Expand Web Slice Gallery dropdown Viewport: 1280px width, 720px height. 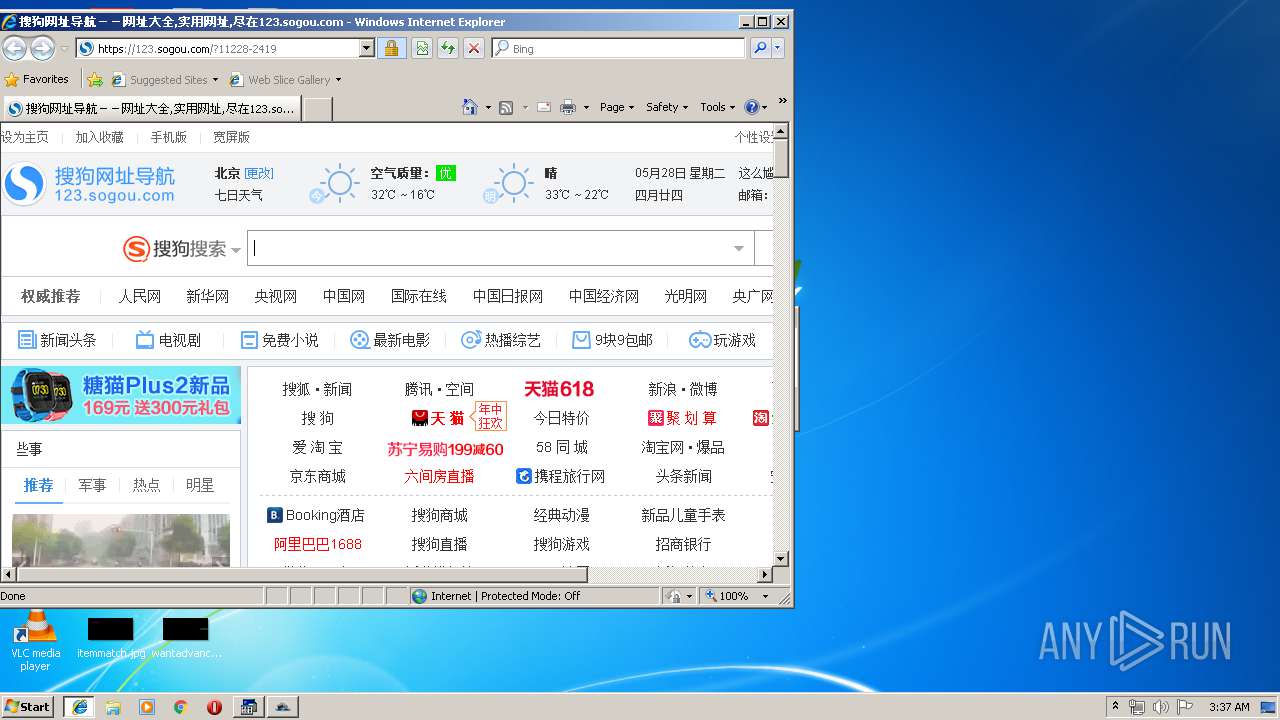point(338,80)
